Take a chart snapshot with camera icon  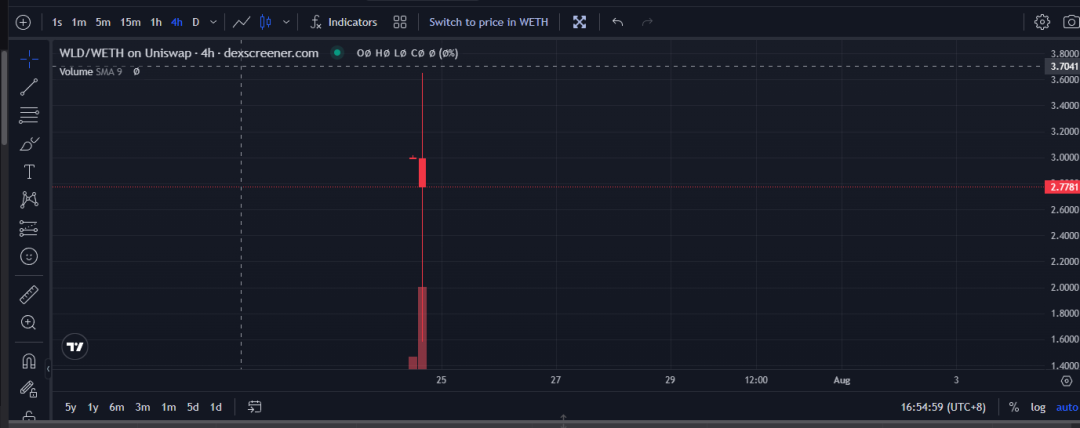click(x=1071, y=22)
